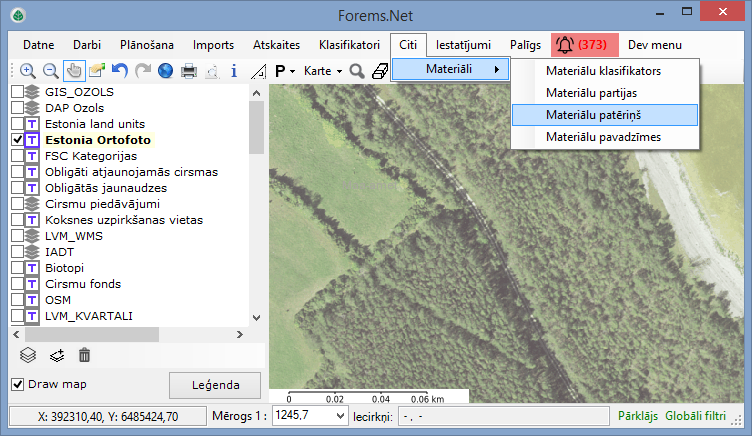The height and width of the screenshot is (436, 752).
Task: Click the T icon of FSC Kategorijas
Action: 32,156
